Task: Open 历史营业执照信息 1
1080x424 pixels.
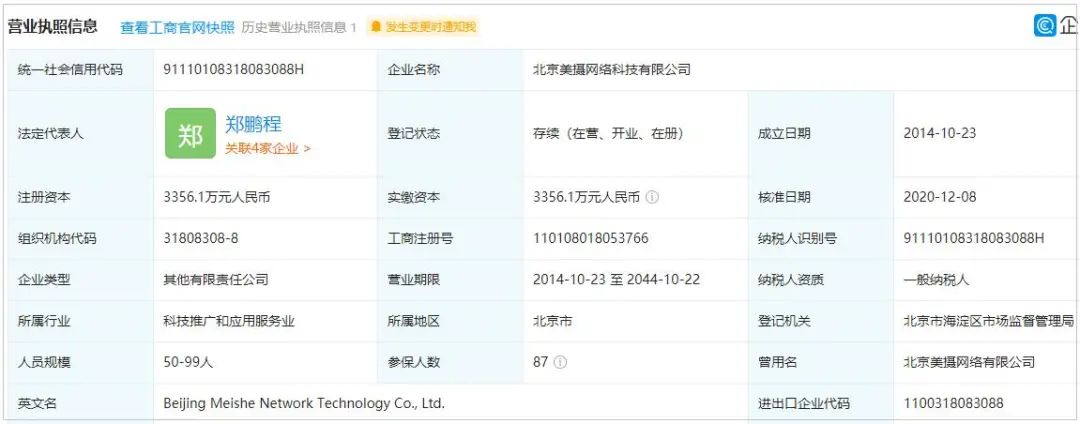Action: point(299,28)
